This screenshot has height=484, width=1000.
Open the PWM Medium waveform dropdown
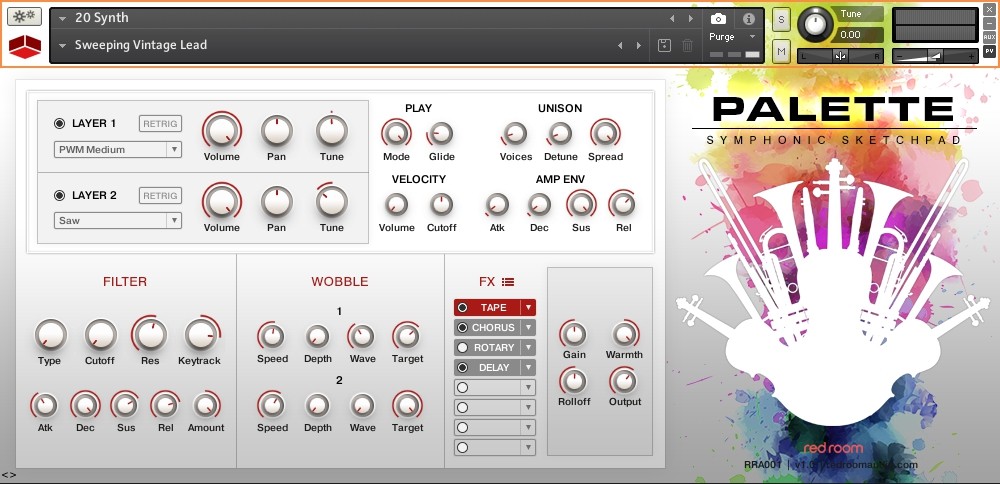pyautogui.click(x=117, y=150)
